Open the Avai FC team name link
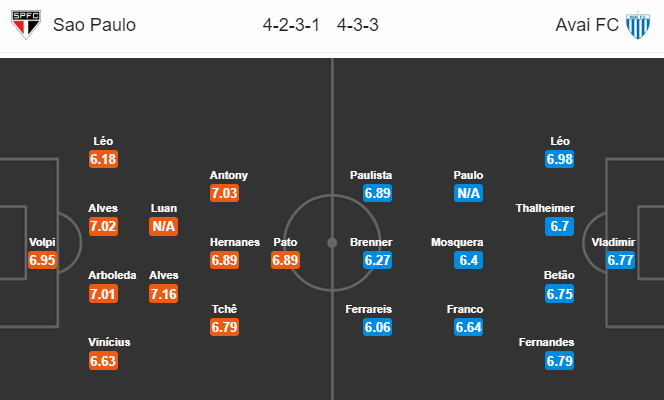The width and height of the screenshot is (664, 400). (587, 25)
